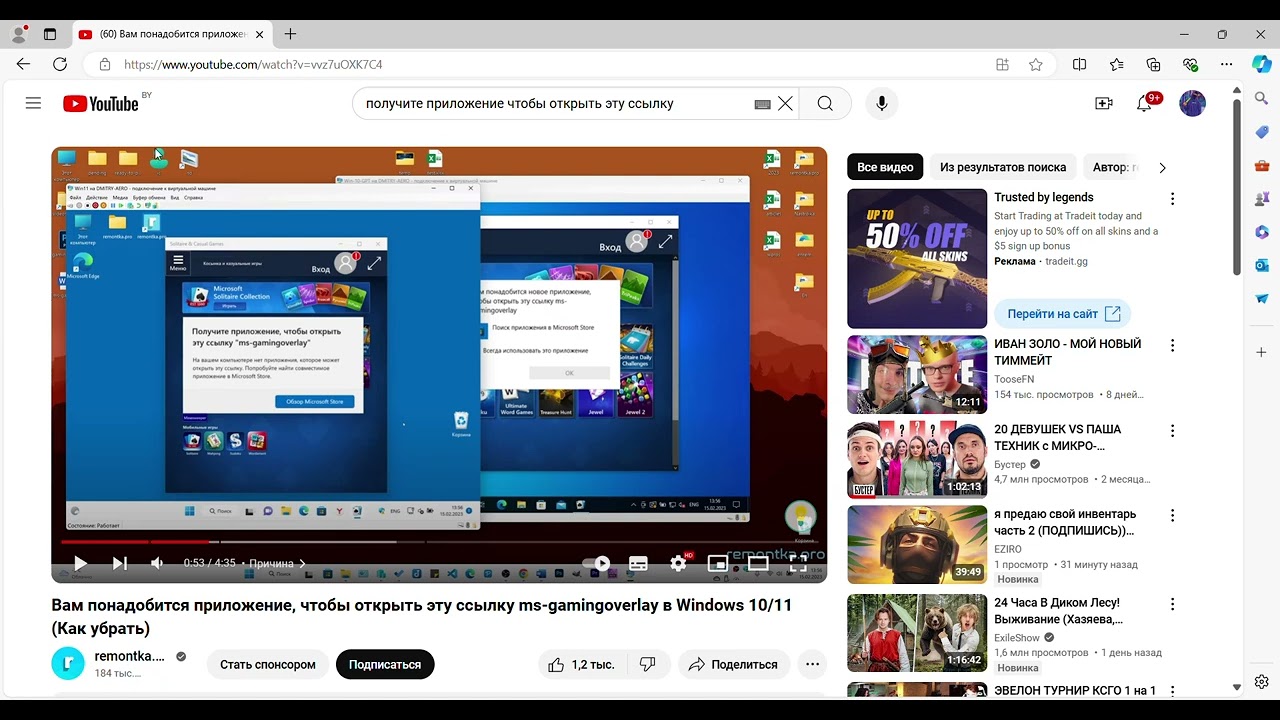This screenshot has width=1280, height=720.
Task: Open Outlook in Edge sidebar
Action: pyautogui.click(x=1262, y=265)
